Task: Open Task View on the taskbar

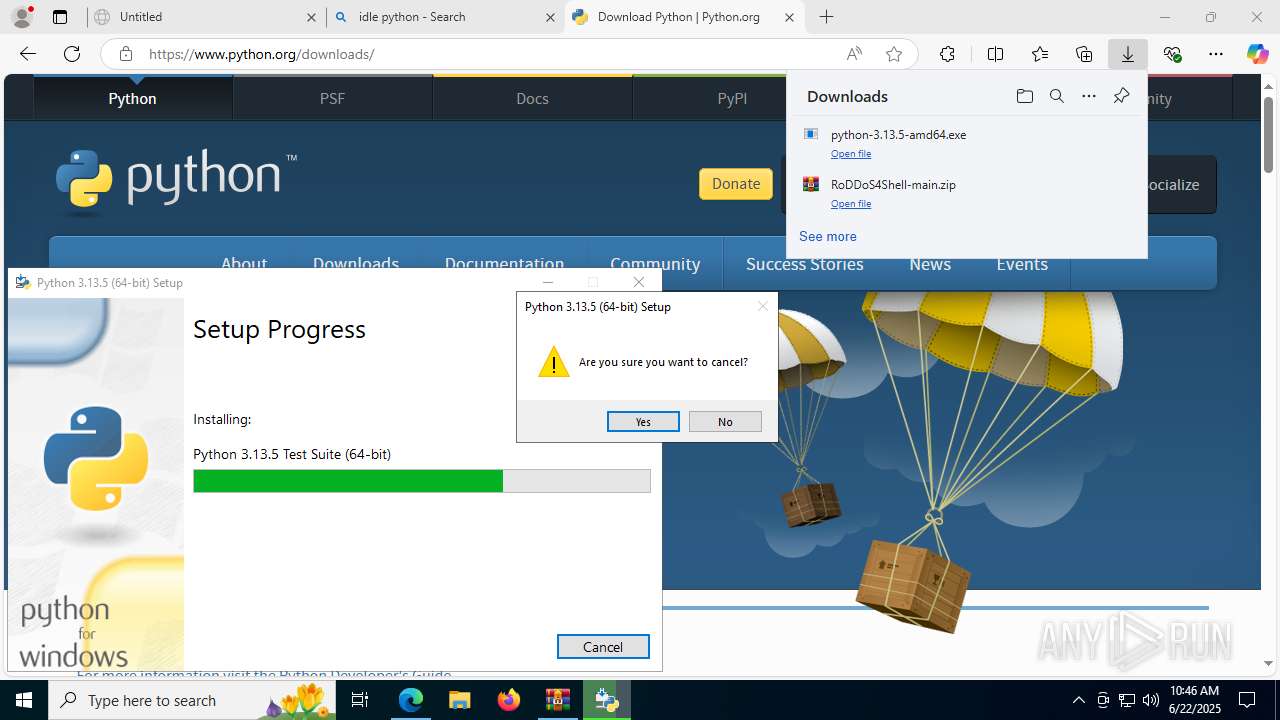Action: click(x=361, y=700)
